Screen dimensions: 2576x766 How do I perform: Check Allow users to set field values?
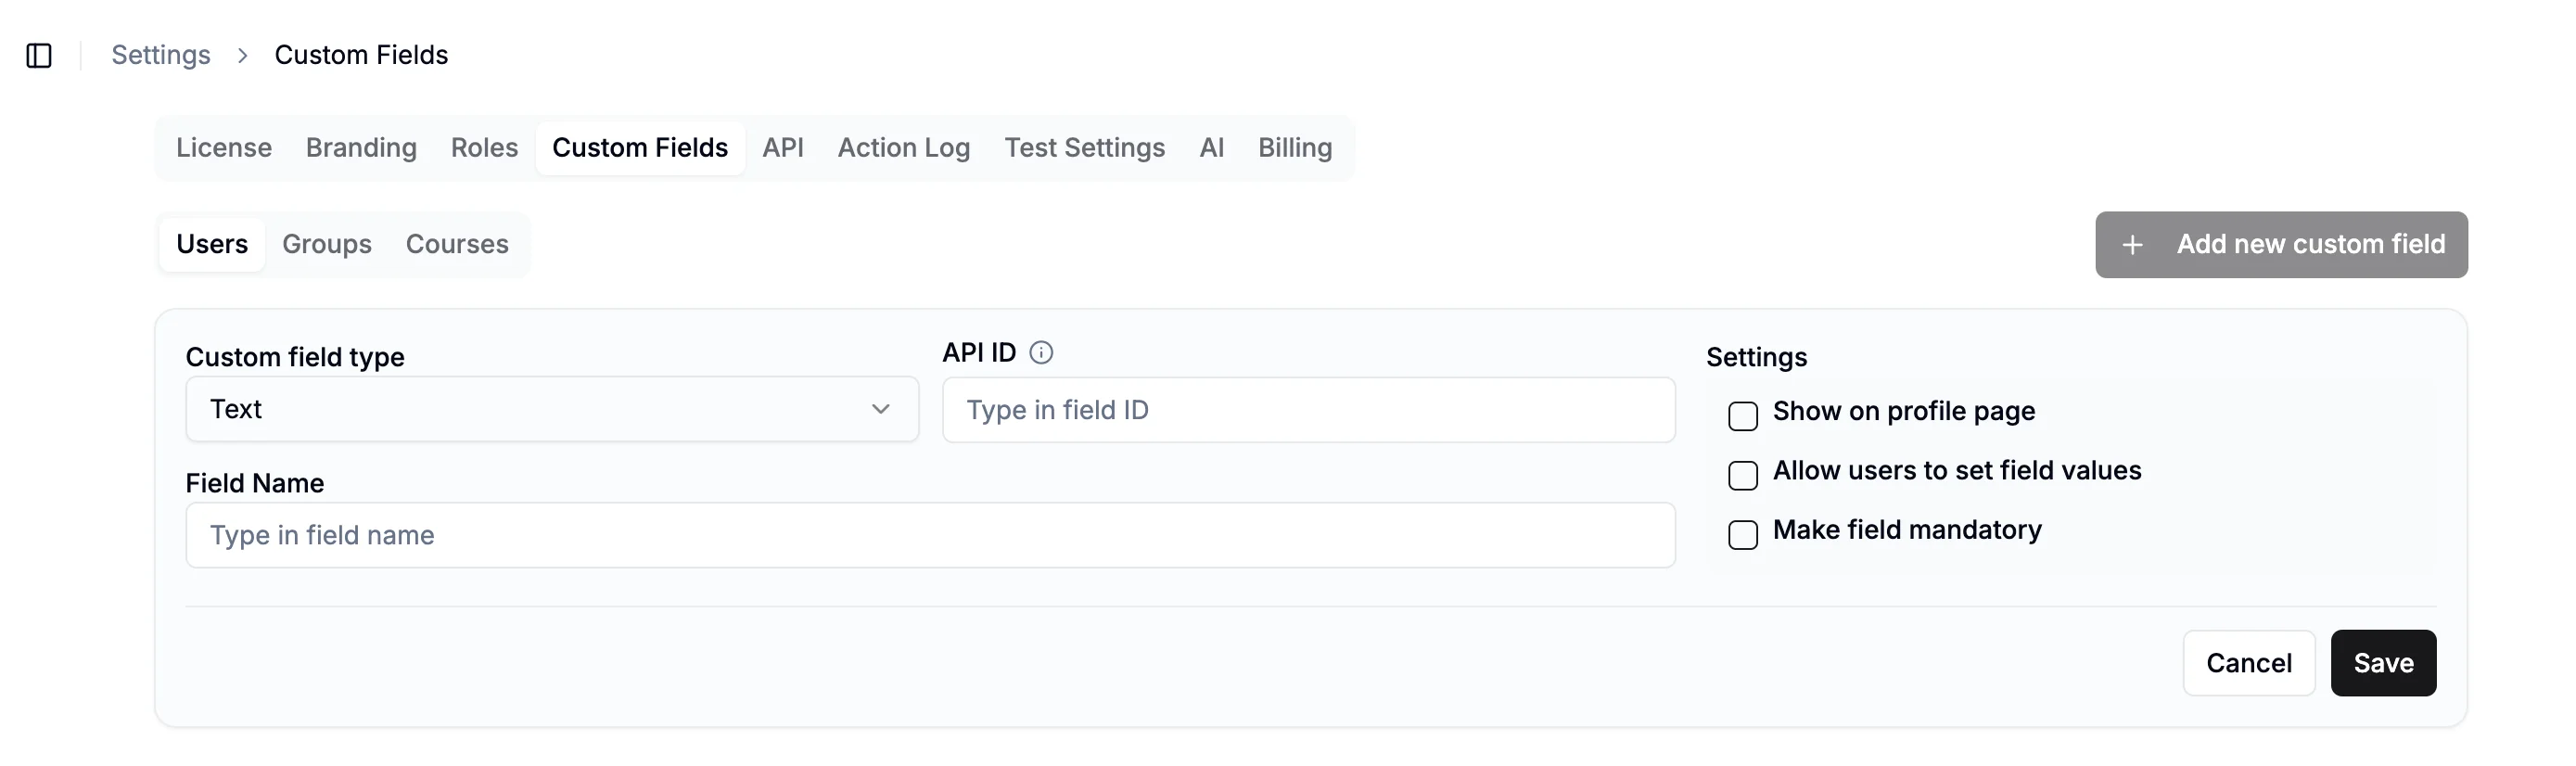[x=1742, y=475]
